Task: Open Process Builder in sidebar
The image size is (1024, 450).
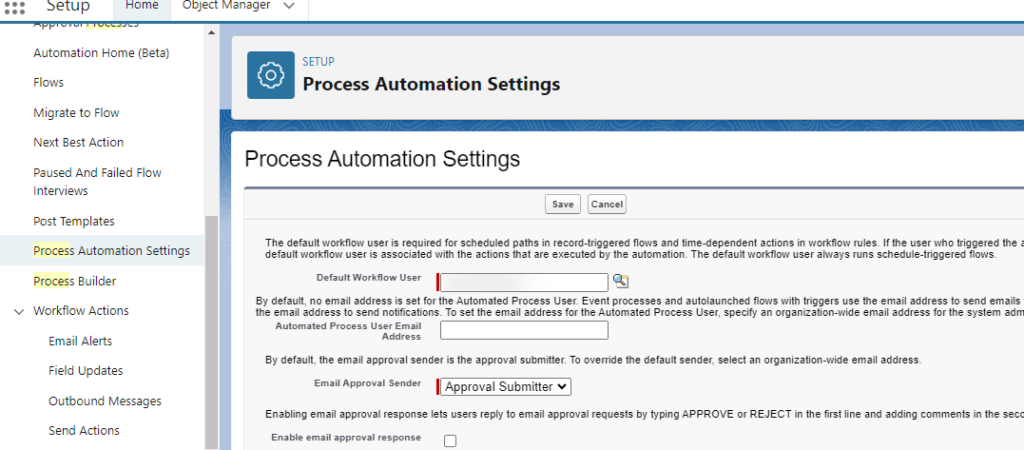Action: pos(74,281)
